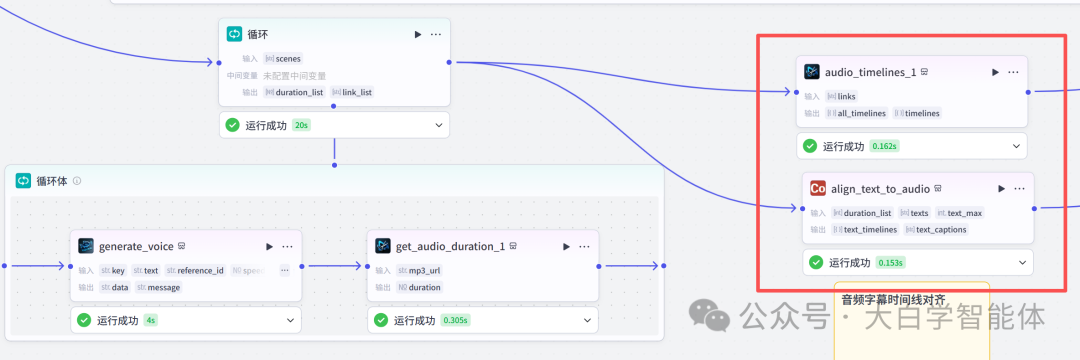
Task: Select the 音频字幕时间线对齐 sticky note
Action: pos(911,320)
